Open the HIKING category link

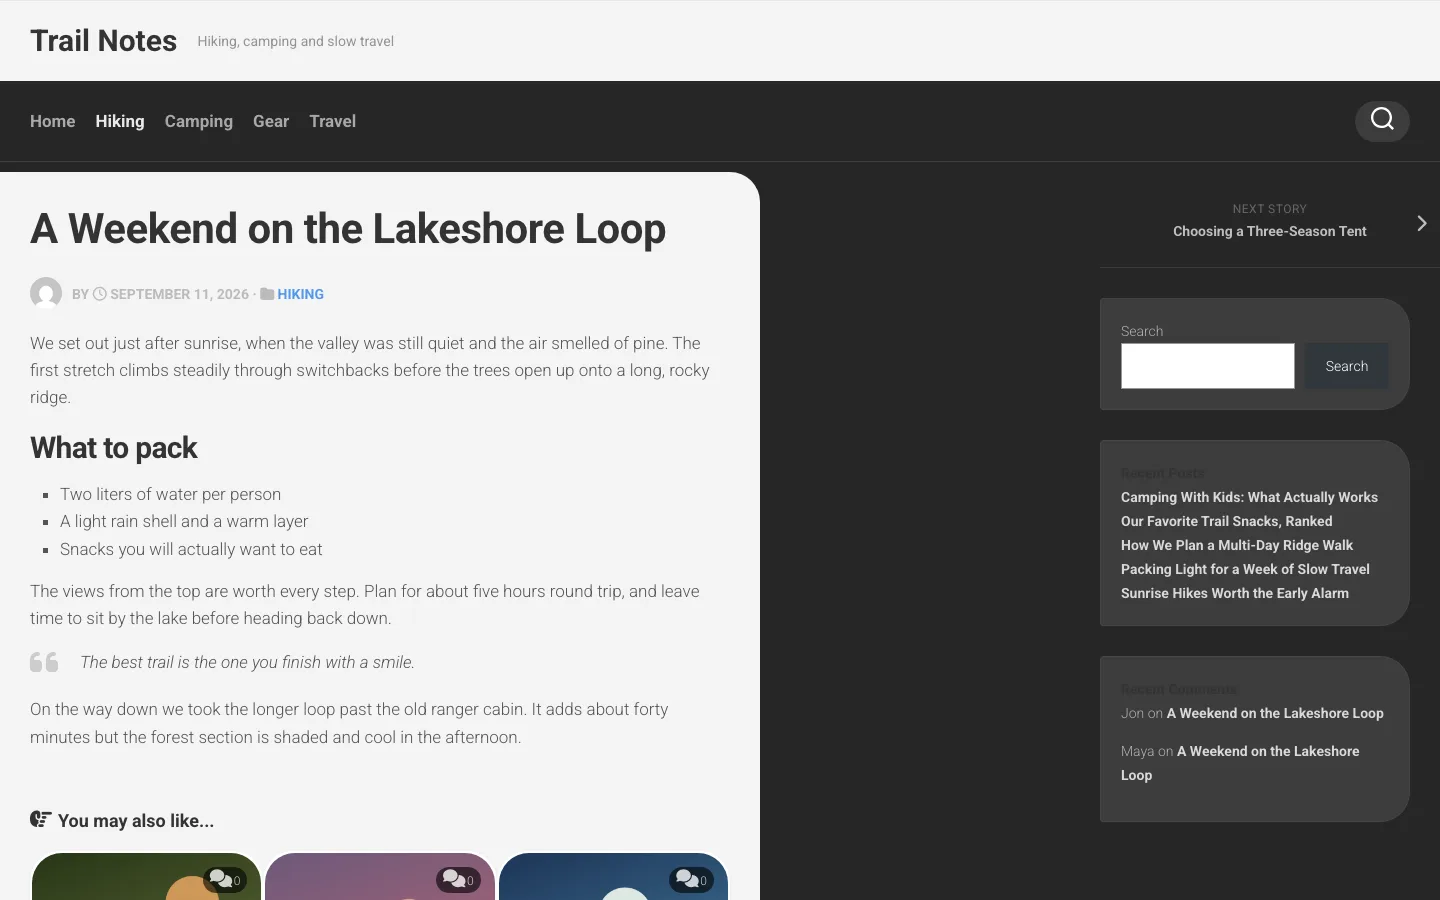point(300,294)
